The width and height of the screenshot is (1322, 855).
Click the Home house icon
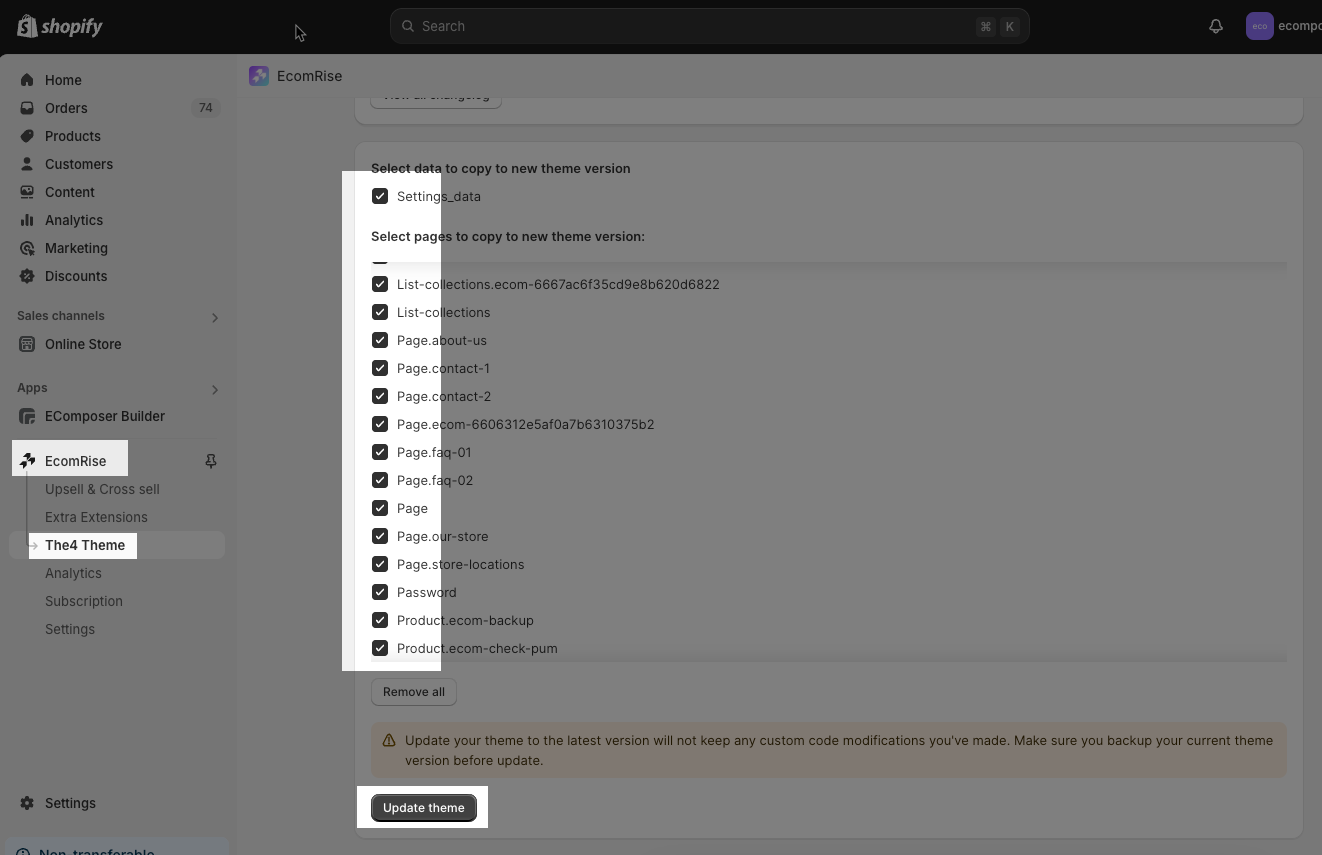click(27, 80)
